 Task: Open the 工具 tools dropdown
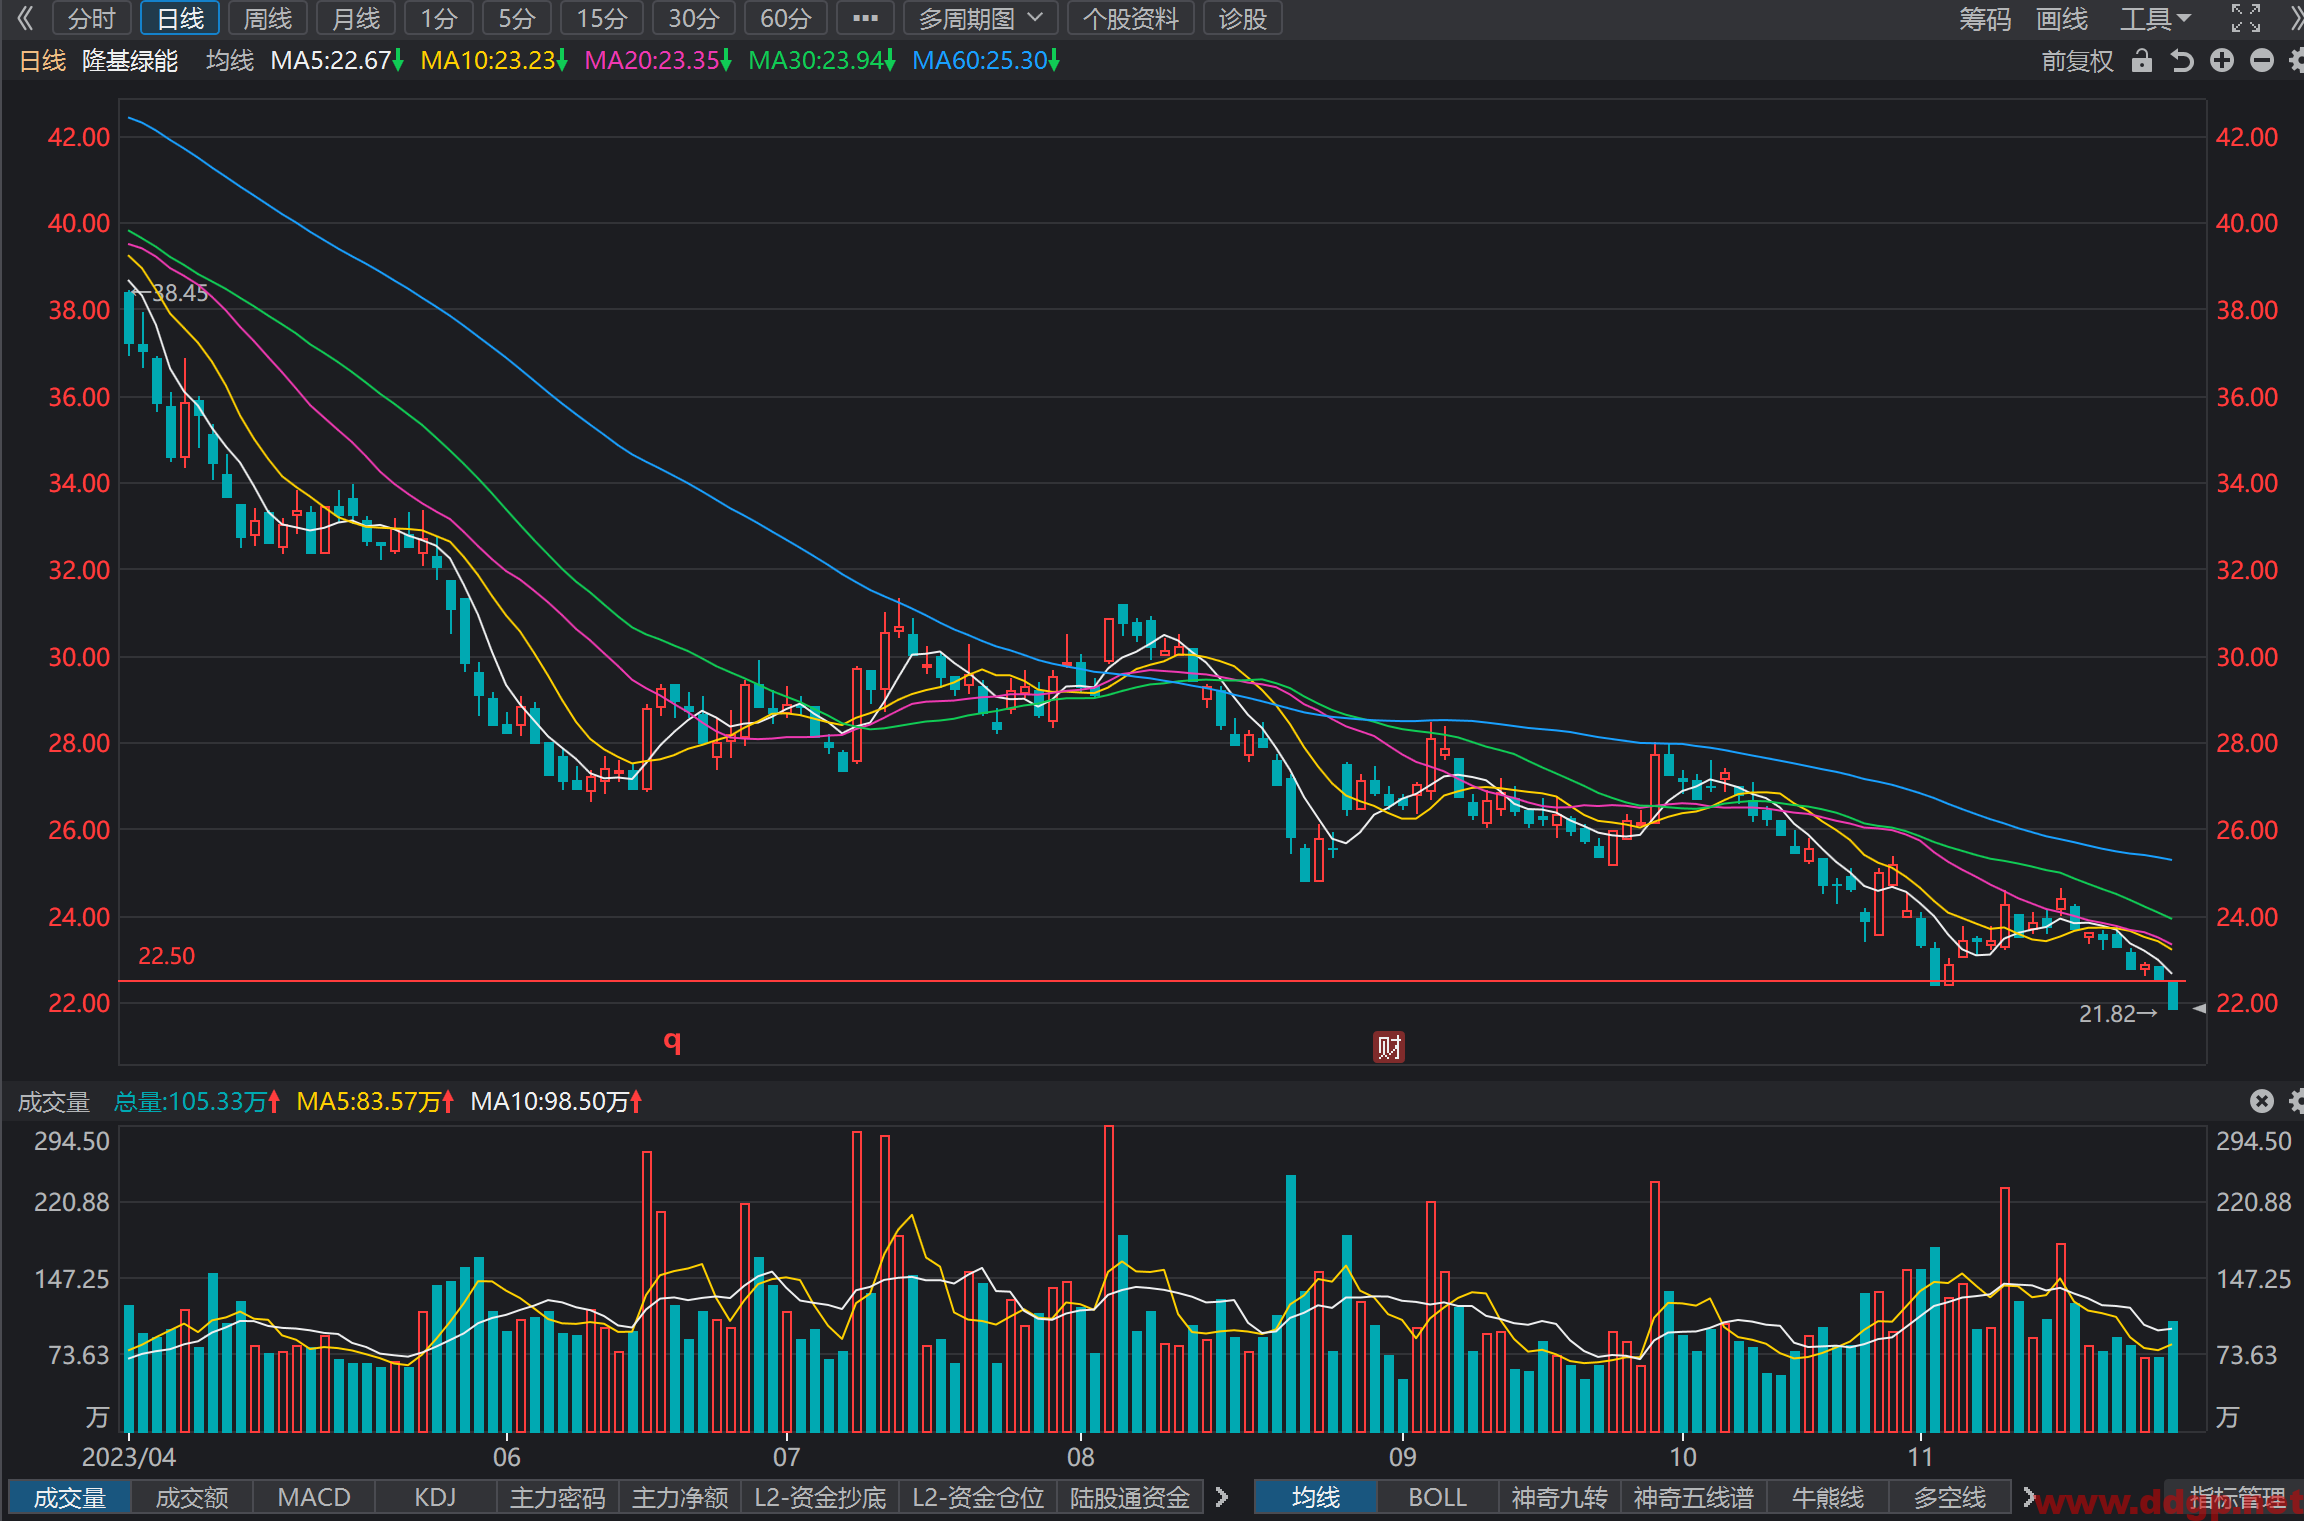click(2155, 18)
